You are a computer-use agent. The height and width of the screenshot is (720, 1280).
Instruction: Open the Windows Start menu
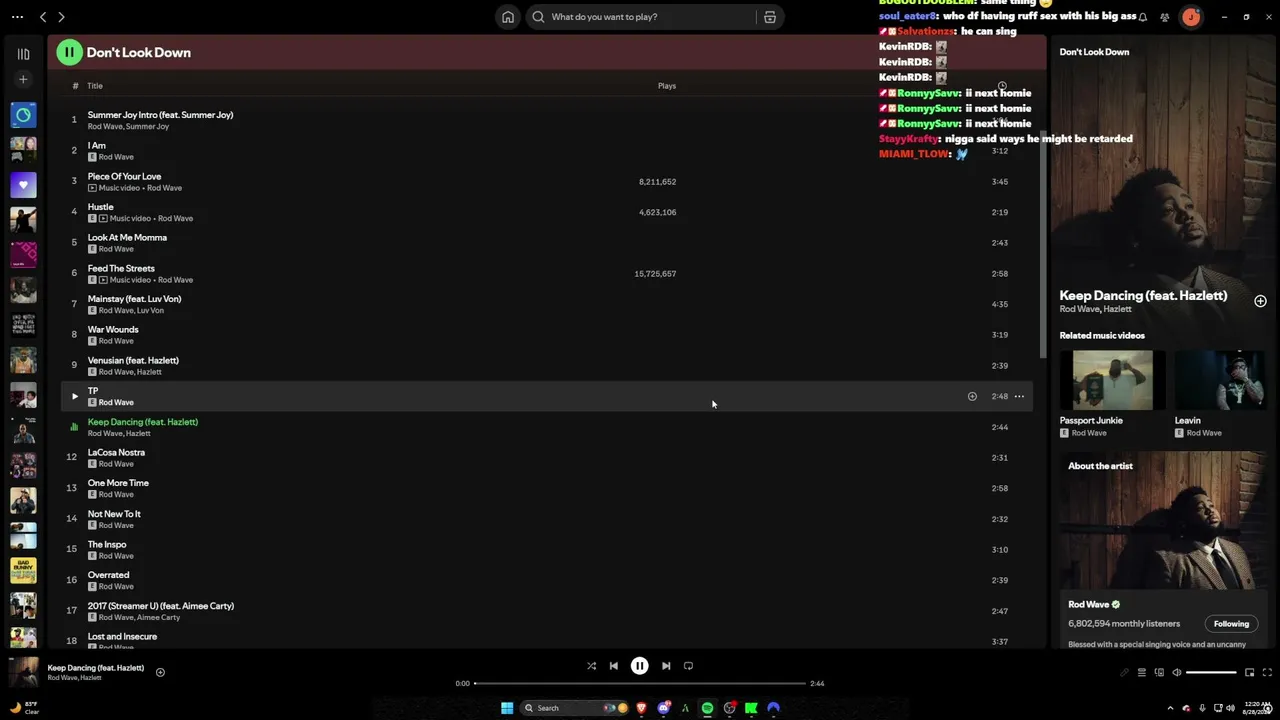pos(507,708)
